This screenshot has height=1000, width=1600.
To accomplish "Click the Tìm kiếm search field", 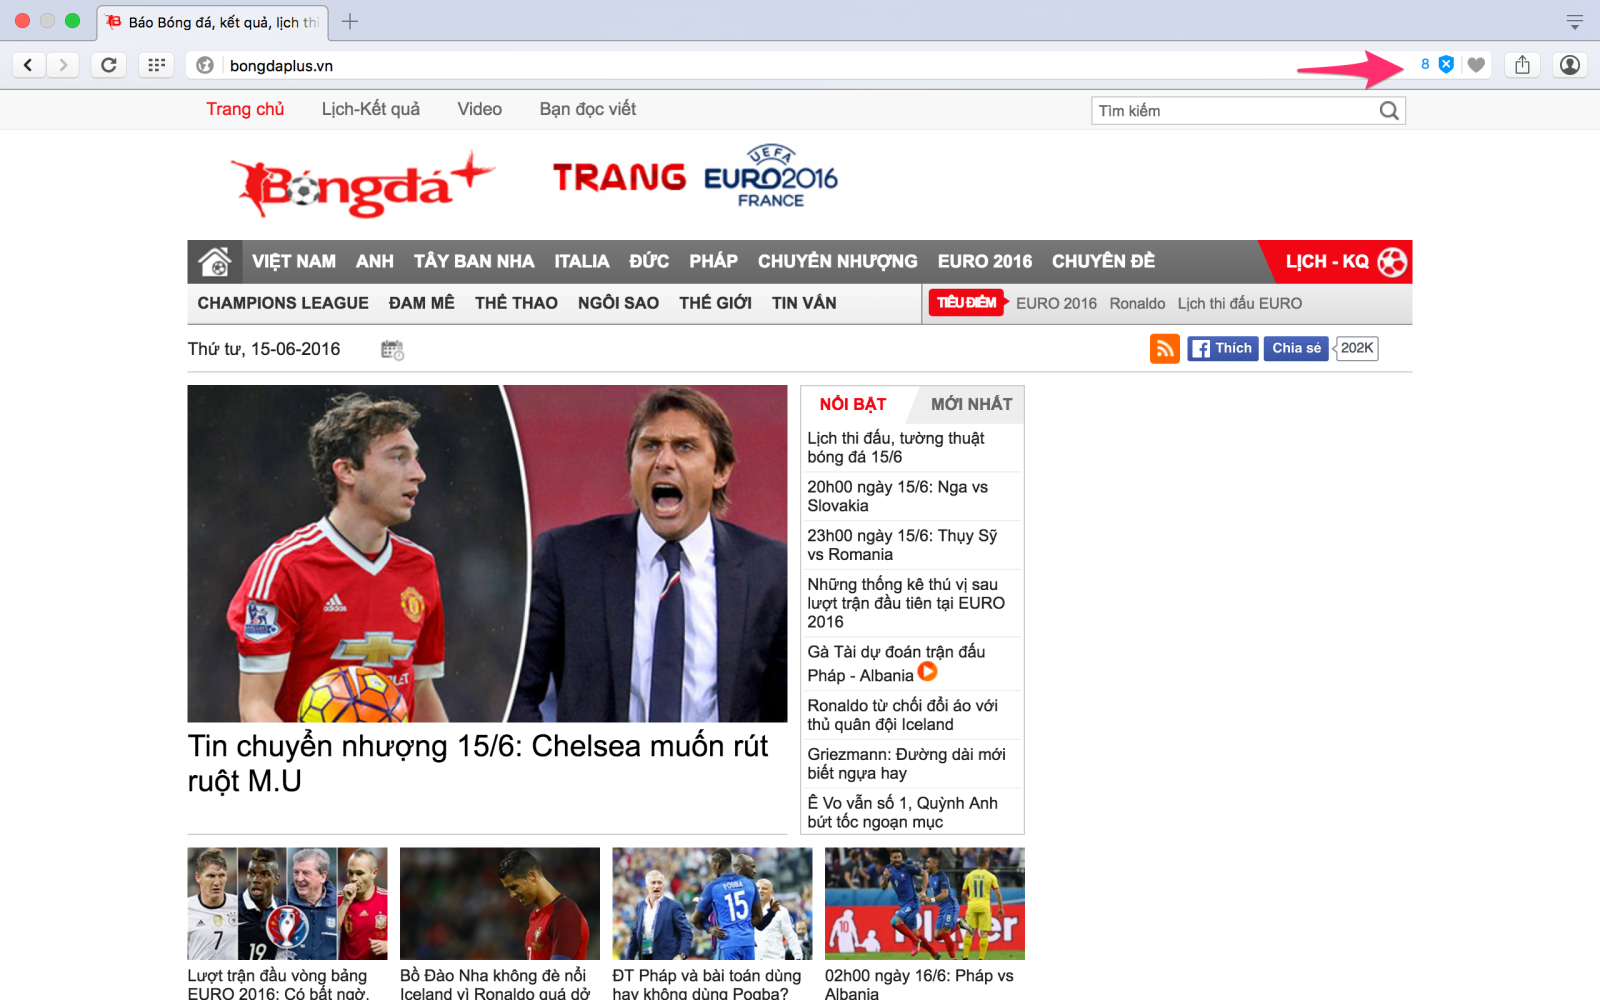I will point(1236,110).
